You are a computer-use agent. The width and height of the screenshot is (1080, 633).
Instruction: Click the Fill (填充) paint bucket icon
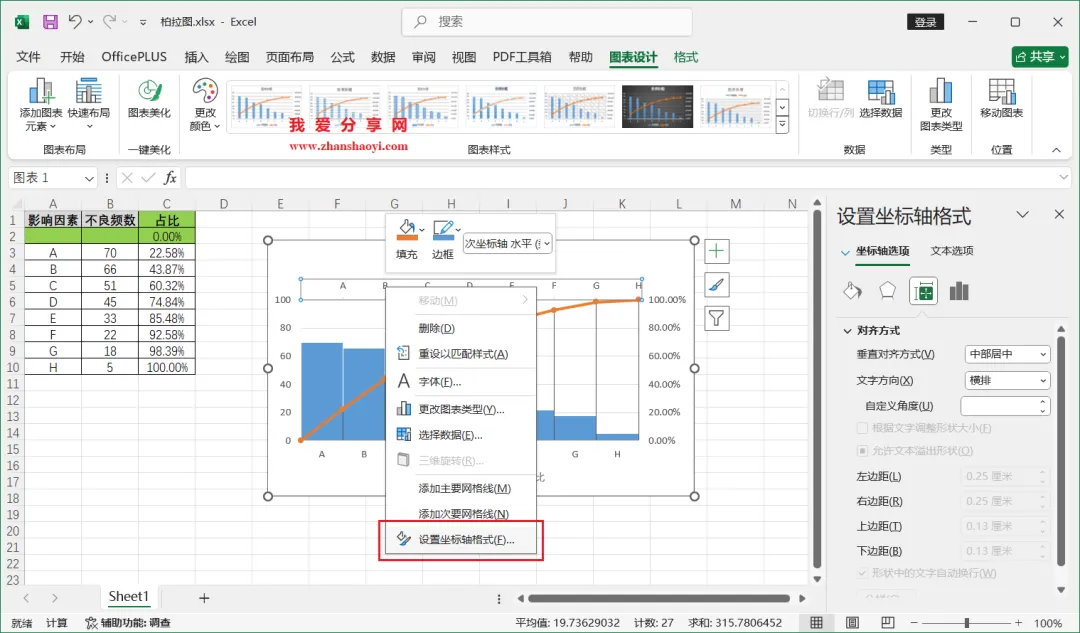(406, 229)
